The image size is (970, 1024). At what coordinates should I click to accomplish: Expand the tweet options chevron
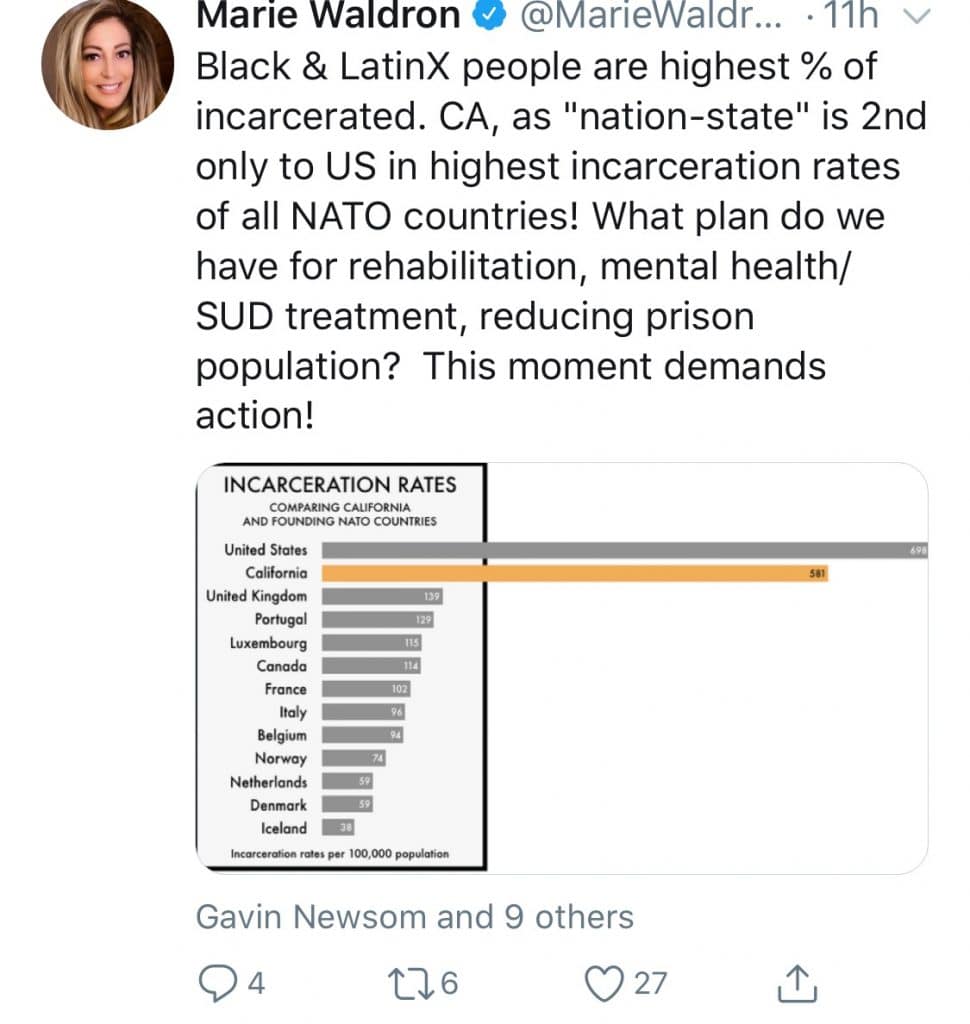click(x=916, y=16)
